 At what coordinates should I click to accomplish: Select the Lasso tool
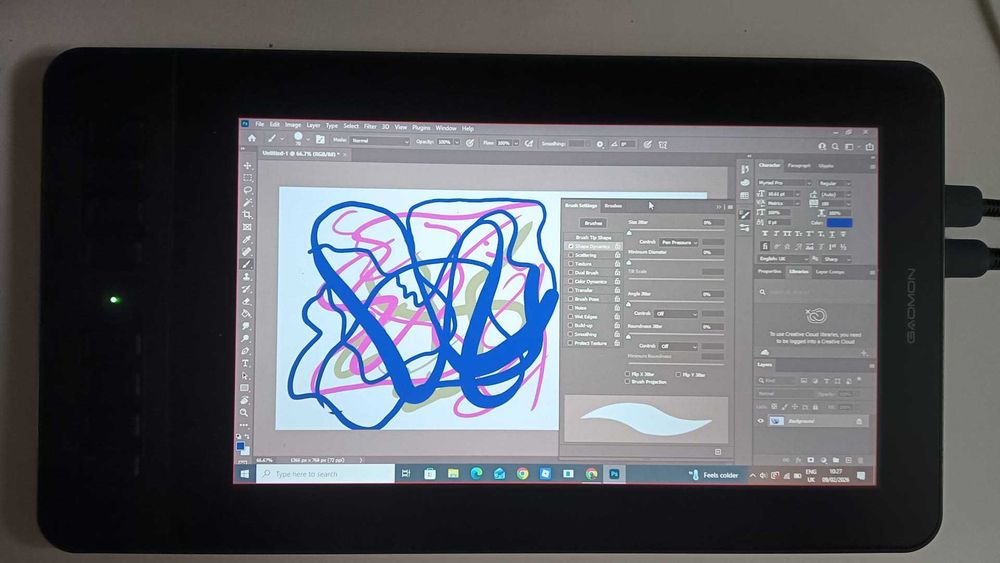click(x=247, y=190)
